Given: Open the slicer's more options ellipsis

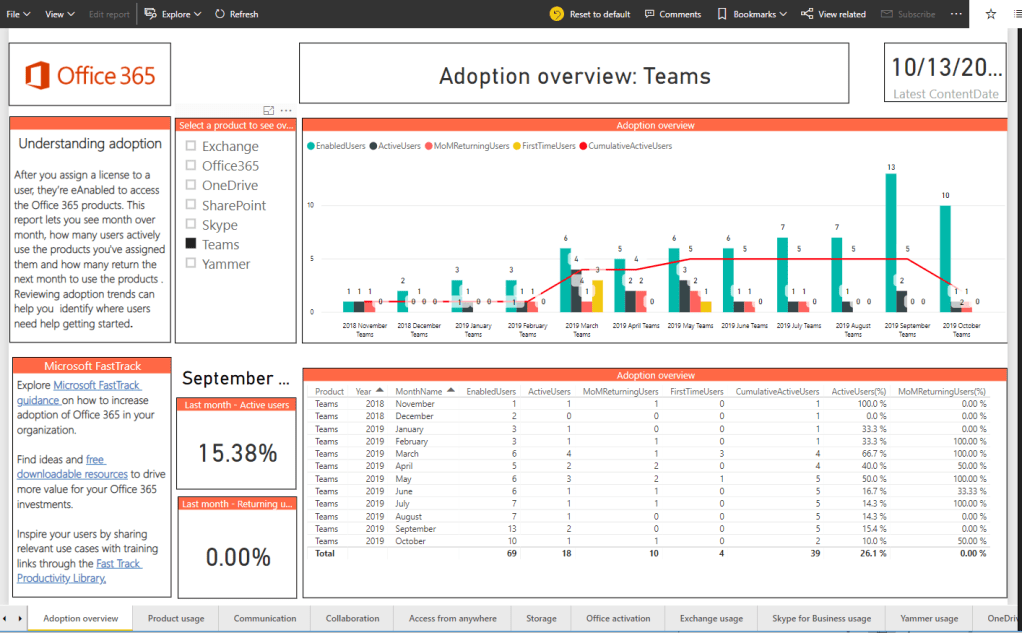Looking at the screenshot, I should tap(286, 110).
